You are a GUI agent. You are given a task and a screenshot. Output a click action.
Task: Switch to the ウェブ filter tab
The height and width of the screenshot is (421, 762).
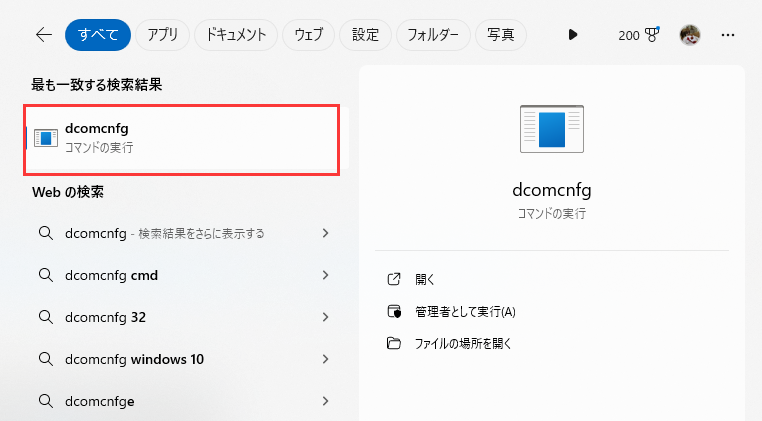pos(309,35)
